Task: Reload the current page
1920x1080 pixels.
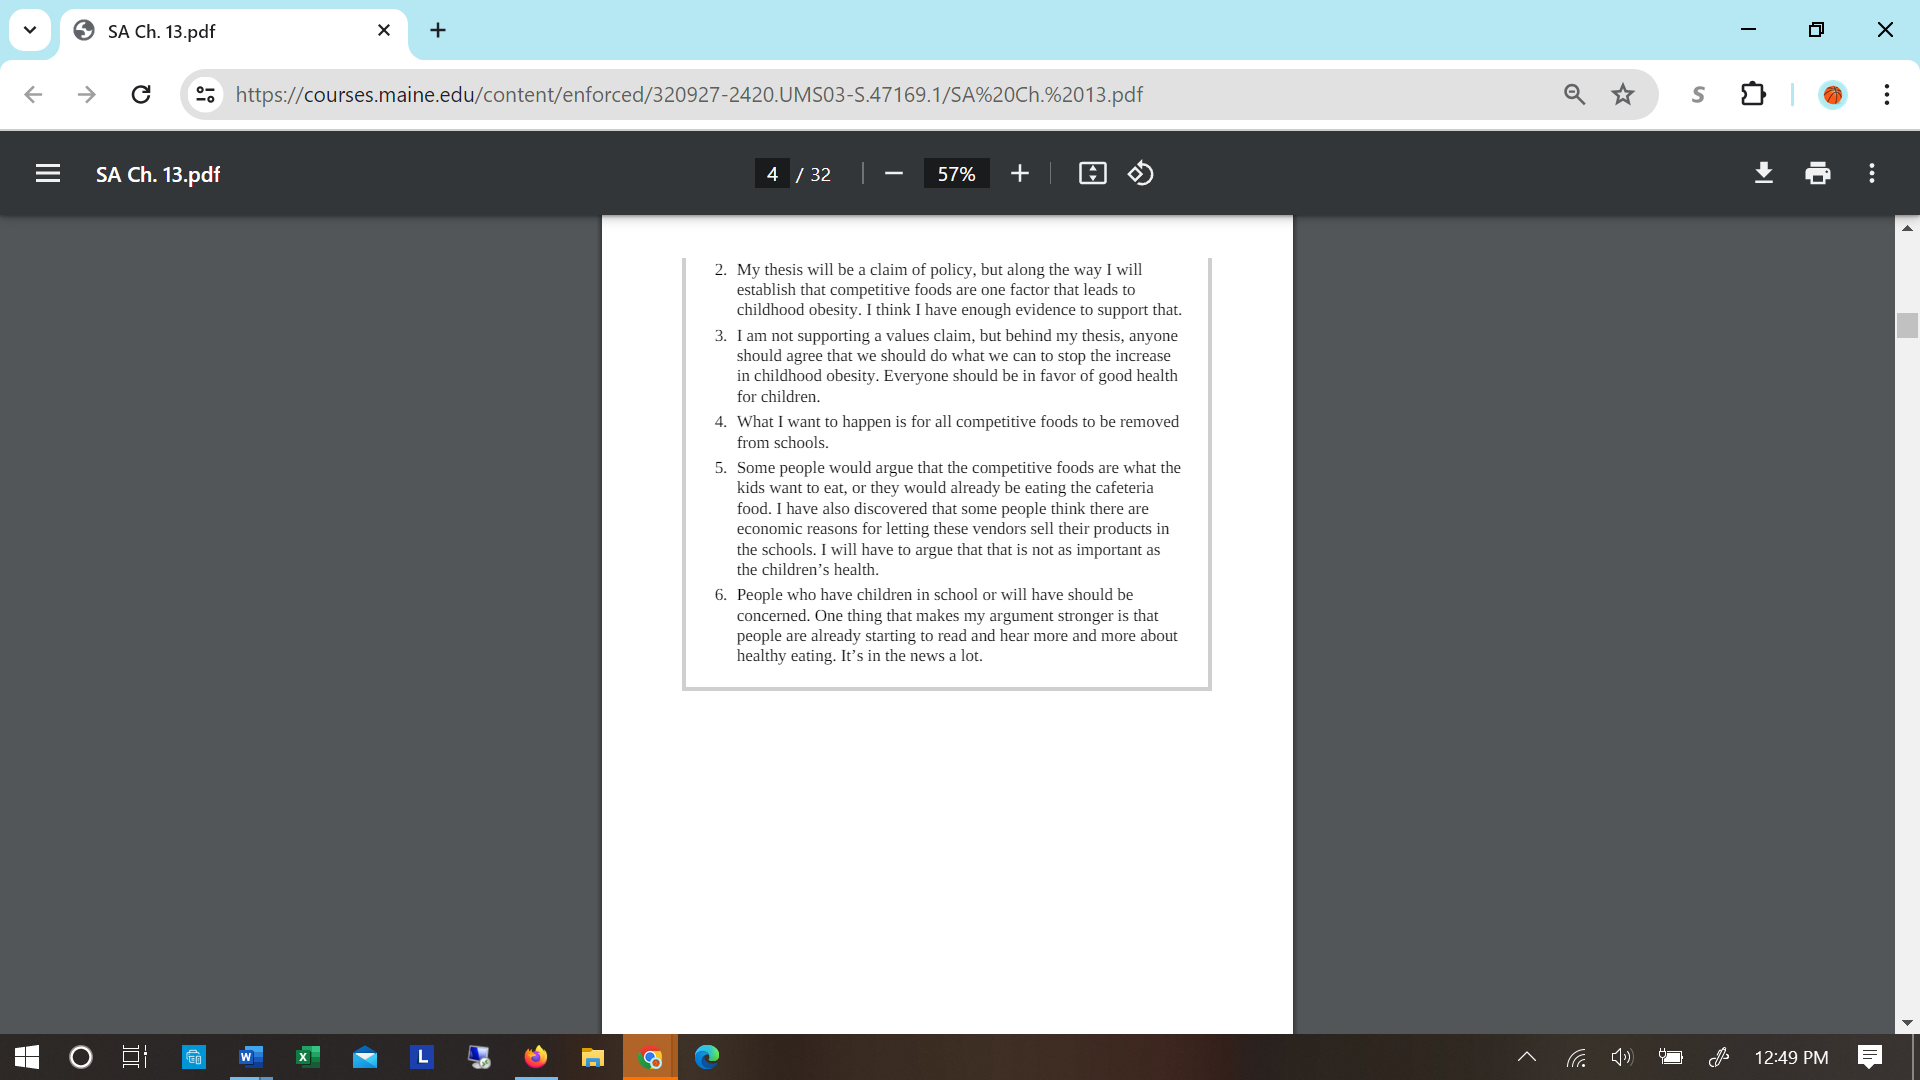Action: 141,95
